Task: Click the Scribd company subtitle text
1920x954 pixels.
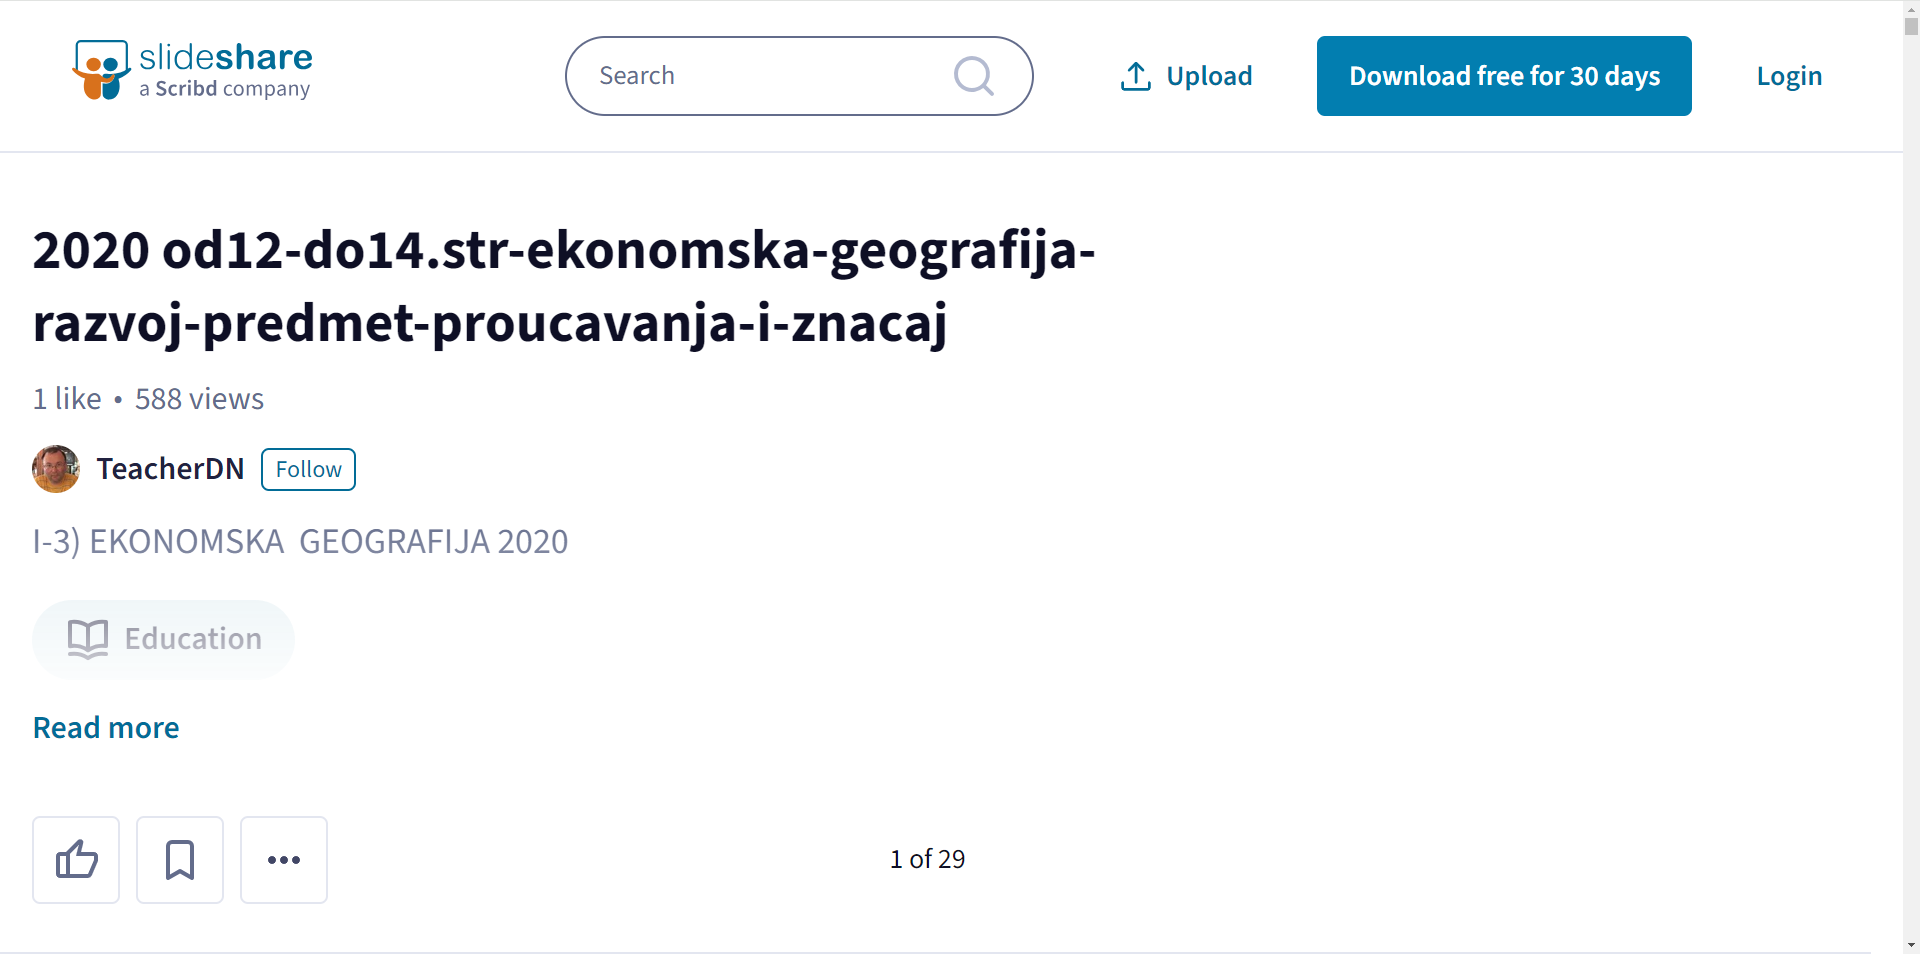Action: click(225, 89)
